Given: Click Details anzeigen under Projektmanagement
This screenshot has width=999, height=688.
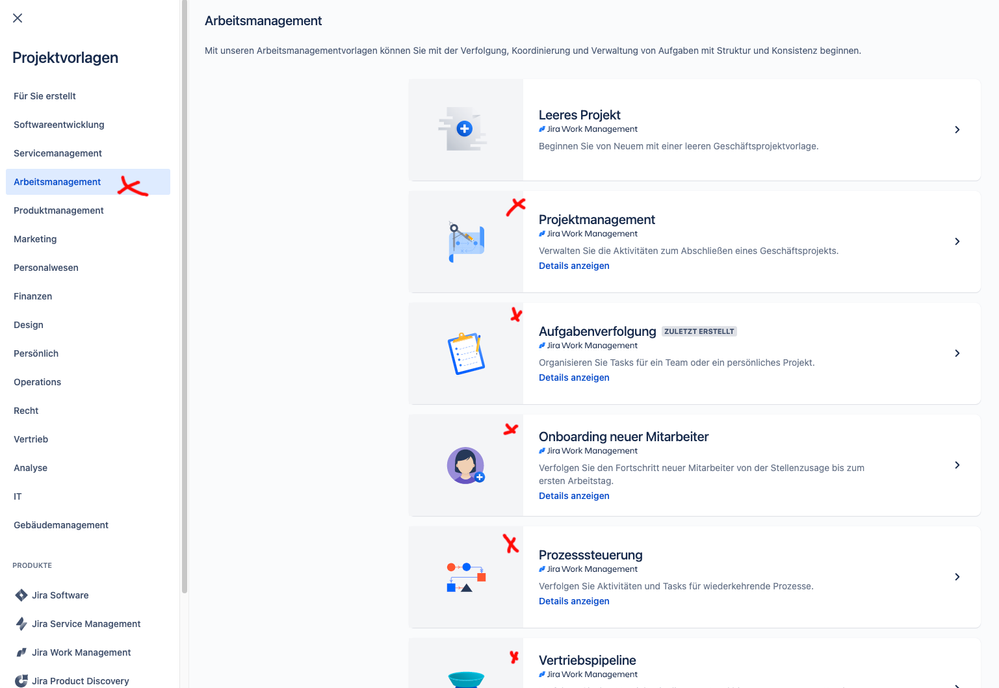Looking at the screenshot, I should coord(574,266).
